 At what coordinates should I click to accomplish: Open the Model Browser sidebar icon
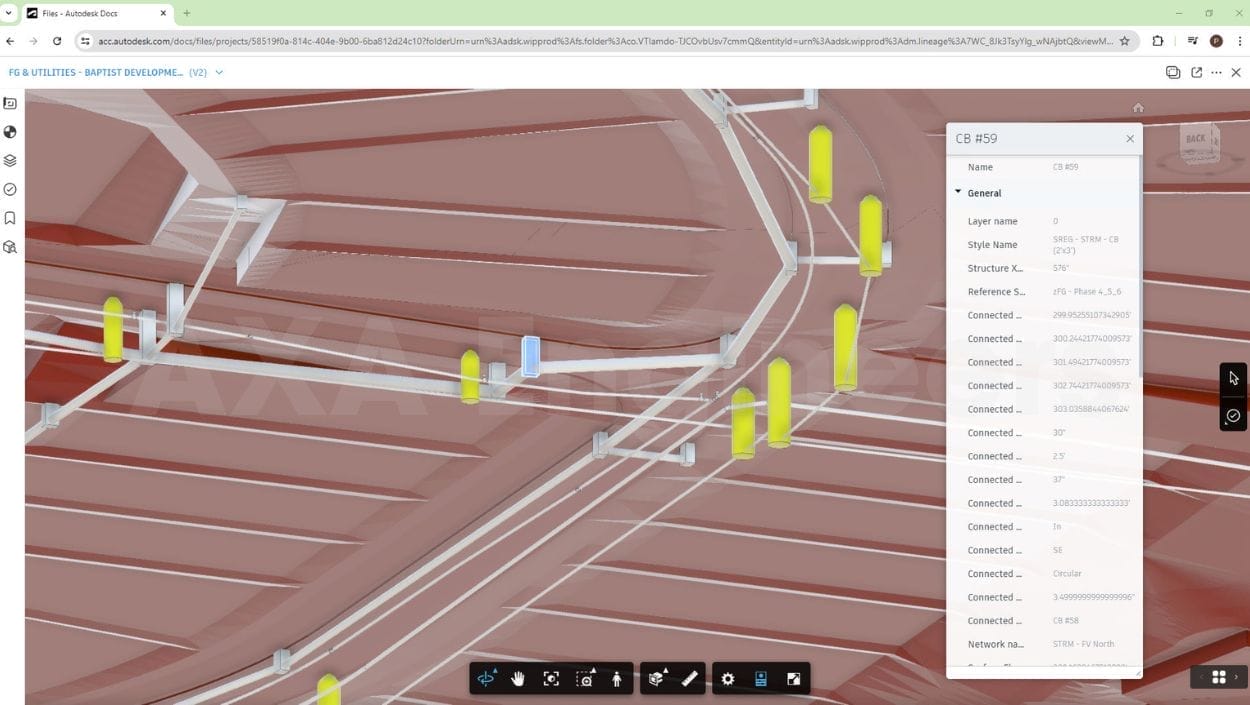(10, 246)
